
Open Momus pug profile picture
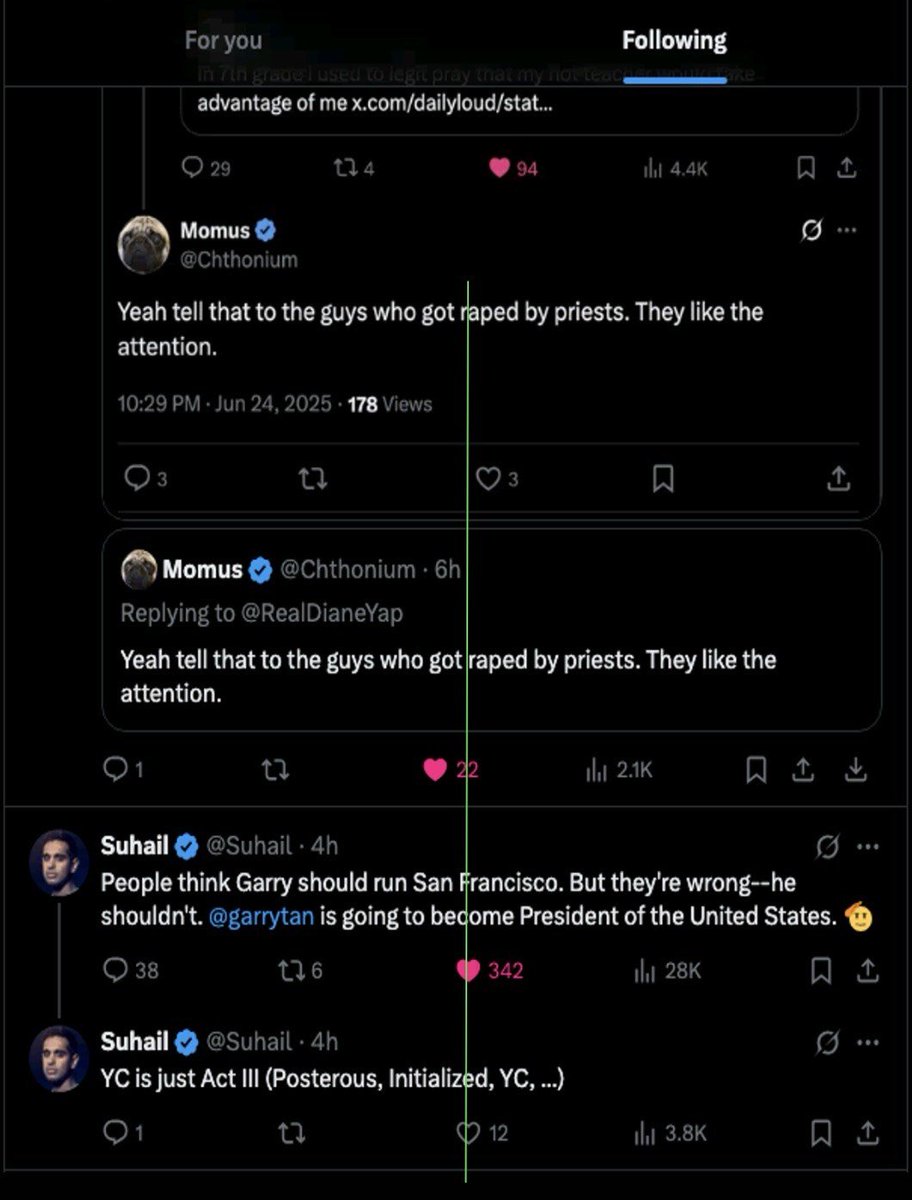[x=143, y=244]
